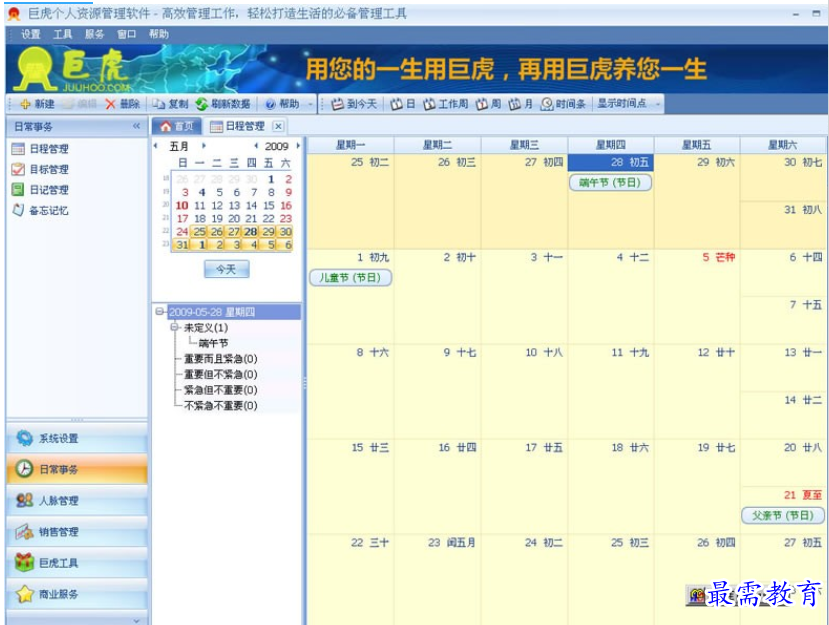829x625 pixels.
Task: Open the 设置 menu
Action: click(31, 34)
